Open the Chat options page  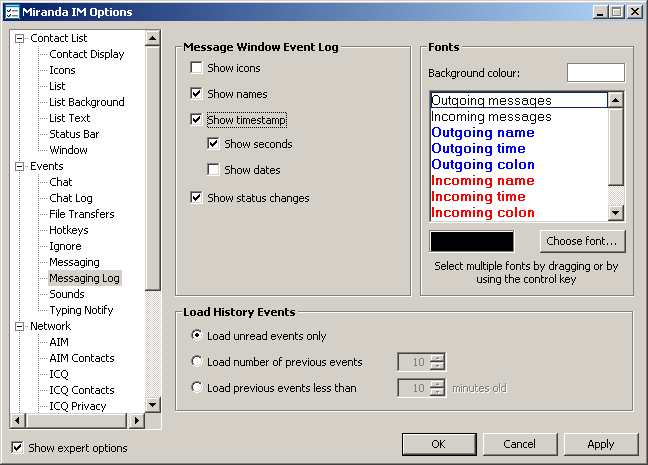pyautogui.click(x=61, y=182)
